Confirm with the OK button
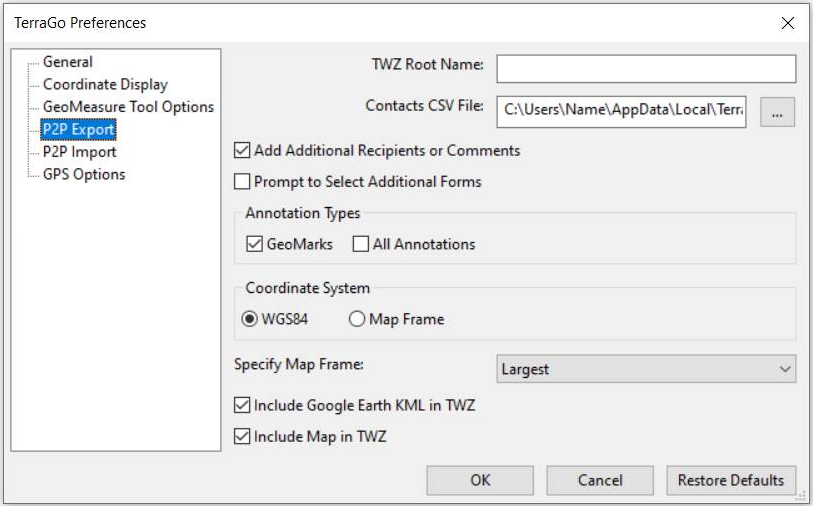The height and width of the screenshot is (506, 813). coord(480,480)
